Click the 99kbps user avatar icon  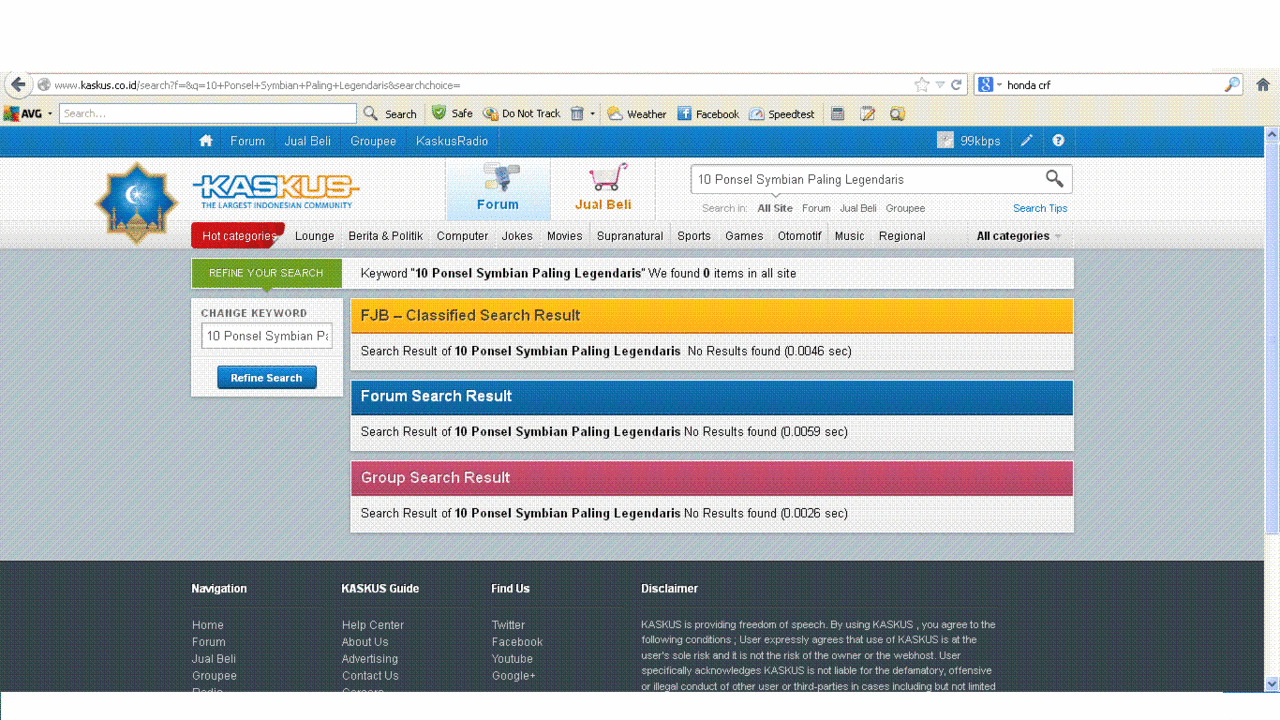point(945,141)
